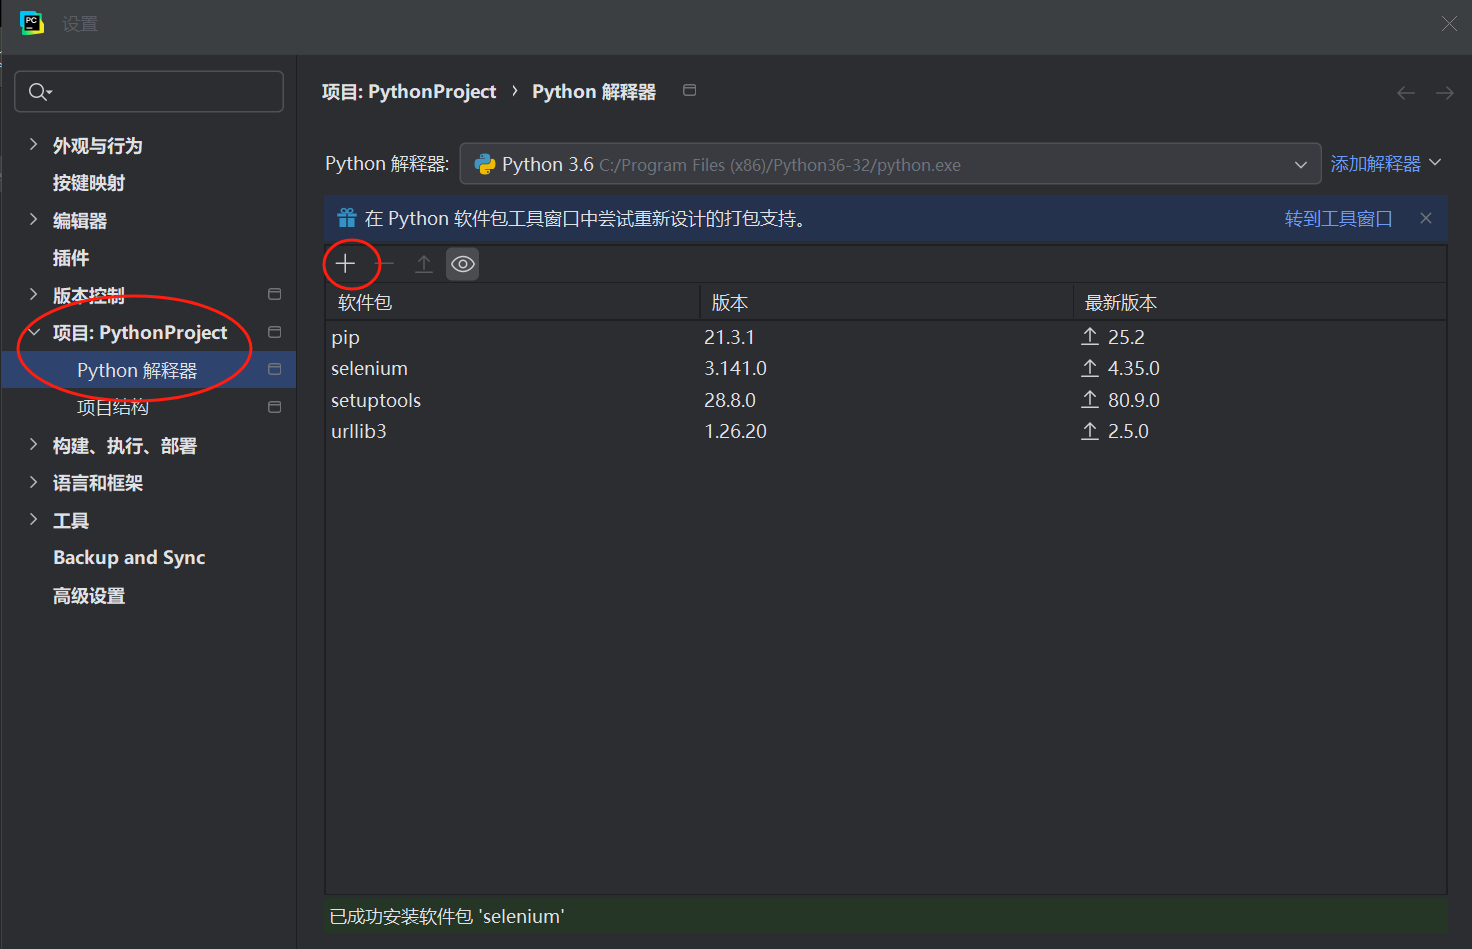Click the 已成功安装软件包 'selenium' status message
The width and height of the screenshot is (1472, 949).
click(447, 916)
